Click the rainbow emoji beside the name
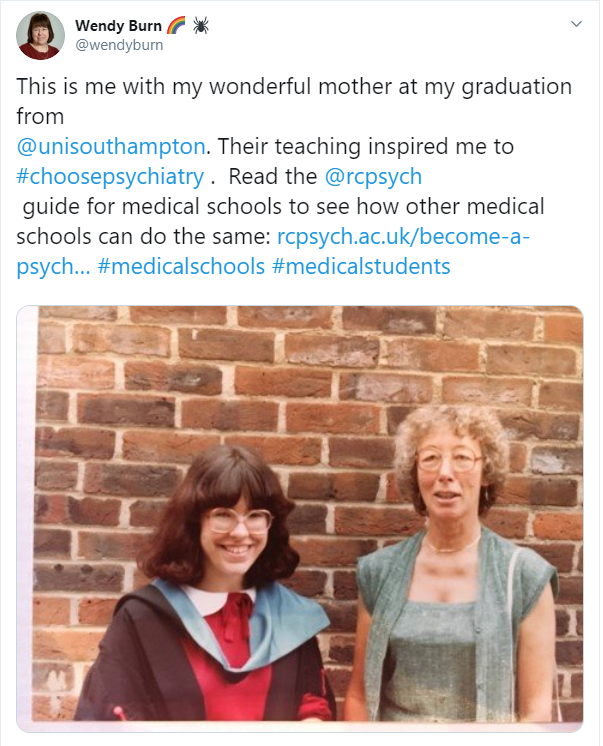The height and width of the screenshot is (746, 603). pos(175,24)
